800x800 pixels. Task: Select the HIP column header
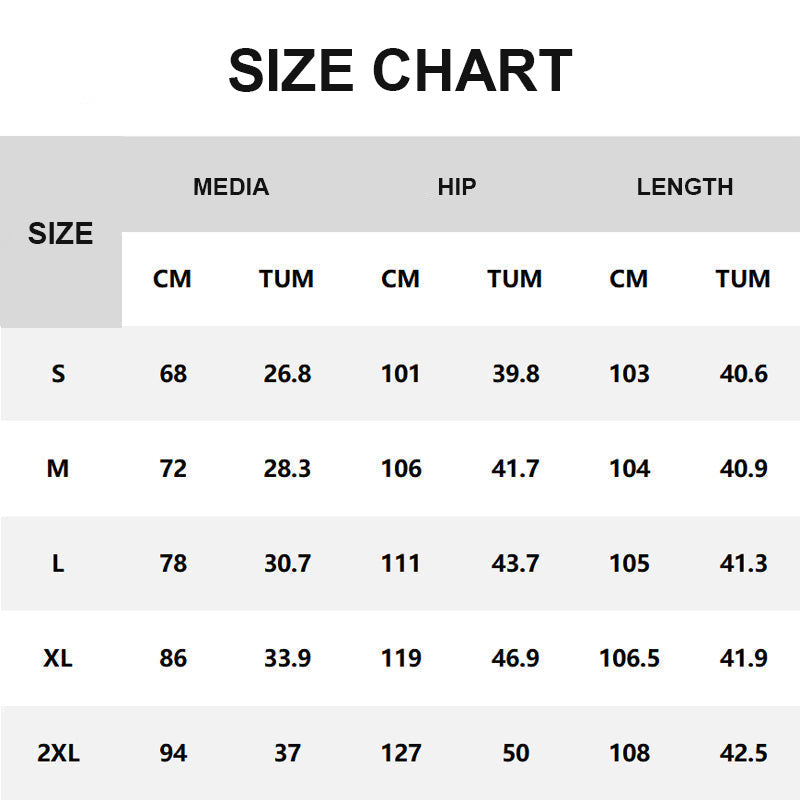(457, 187)
